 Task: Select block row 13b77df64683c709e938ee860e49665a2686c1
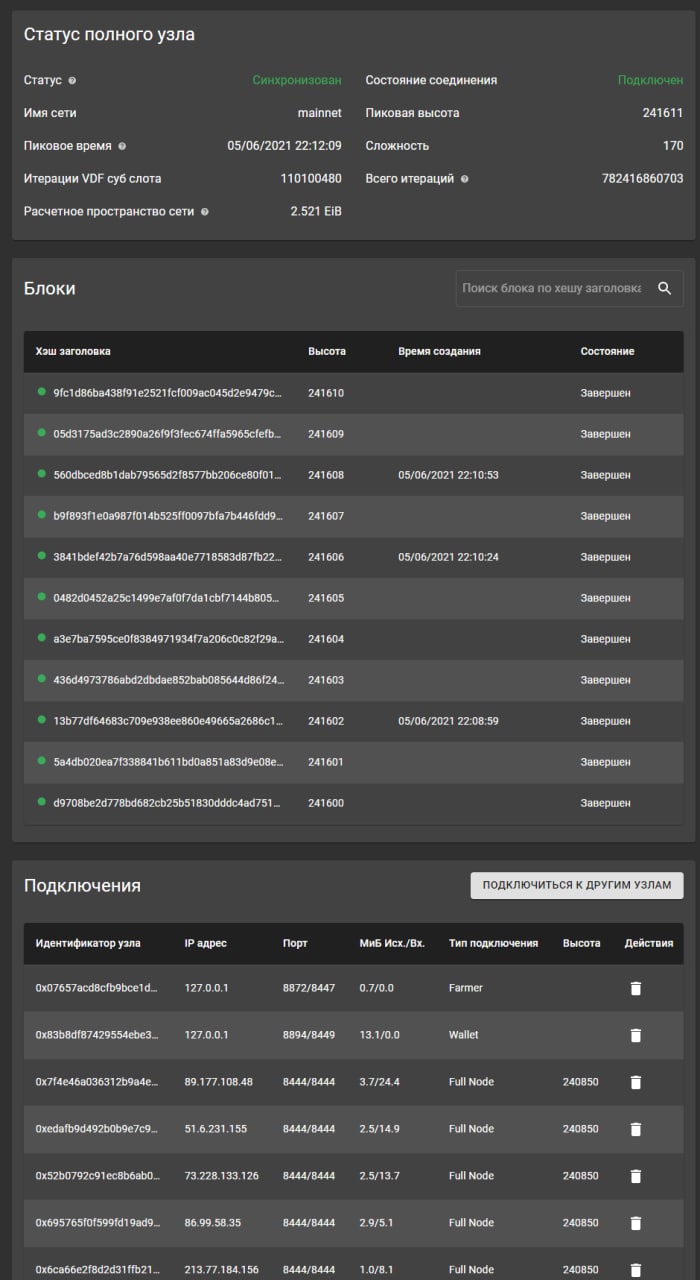coord(354,721)
